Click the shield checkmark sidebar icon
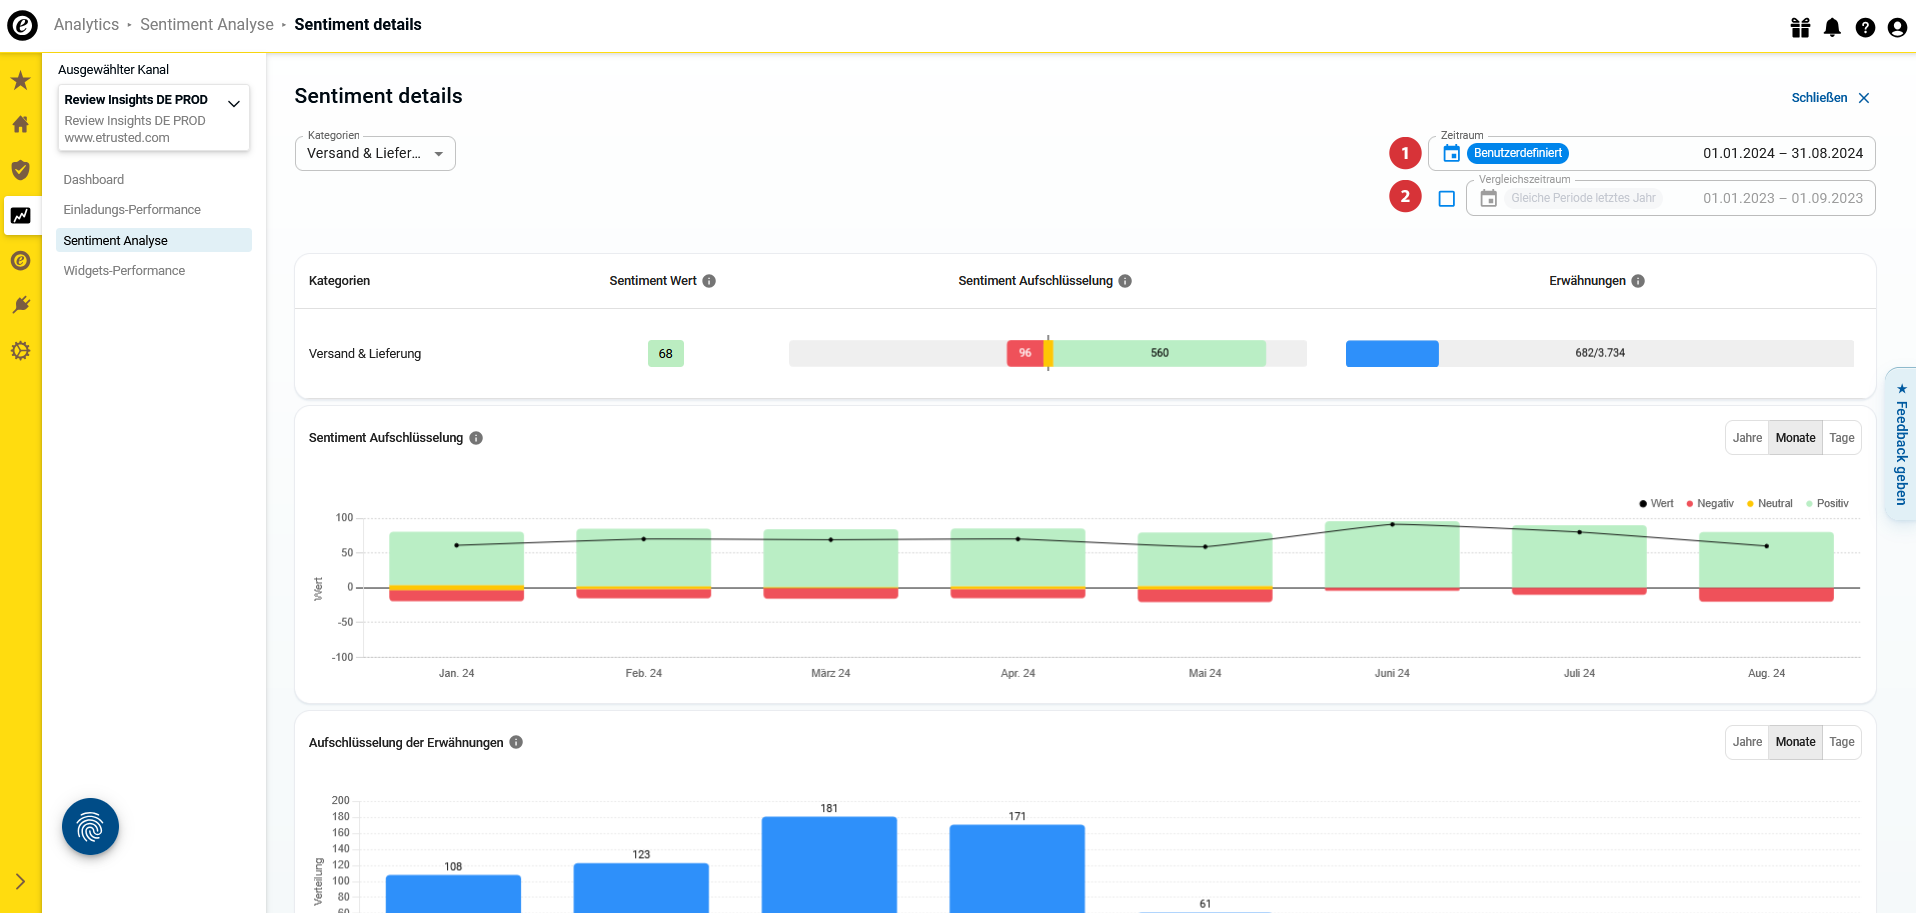 20,170
